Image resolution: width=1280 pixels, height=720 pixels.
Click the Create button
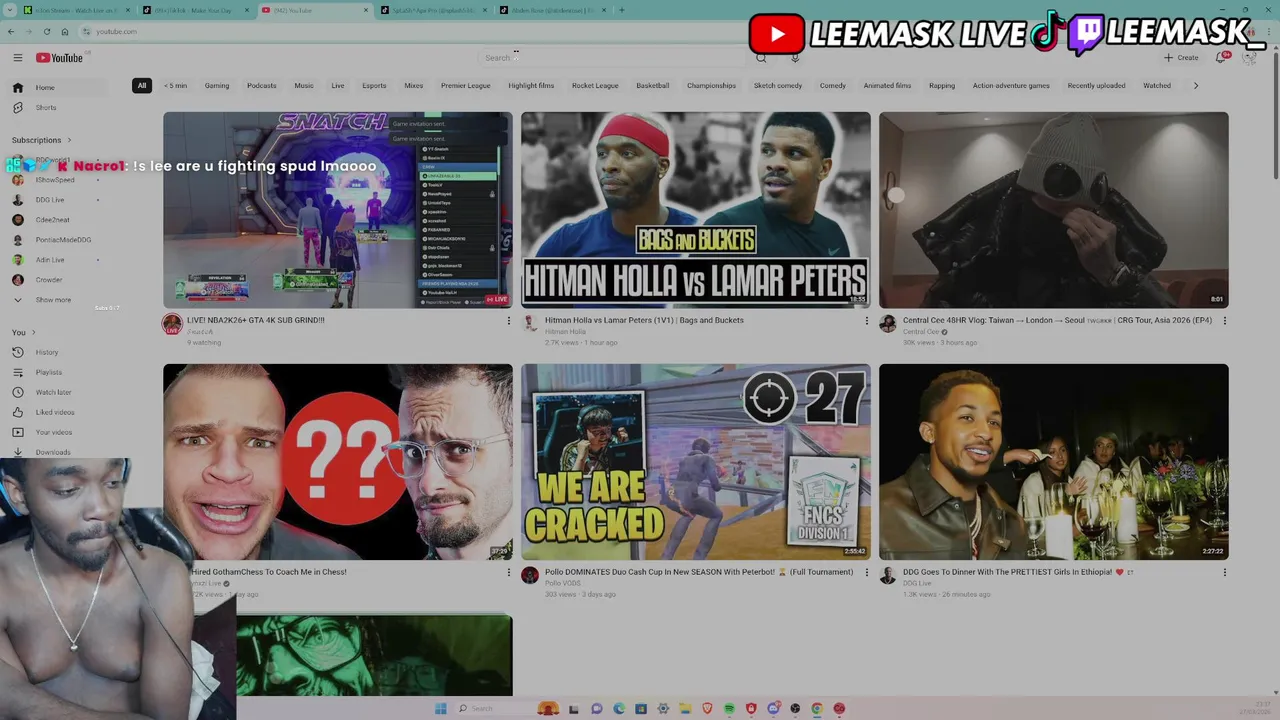pos(1181,58)
